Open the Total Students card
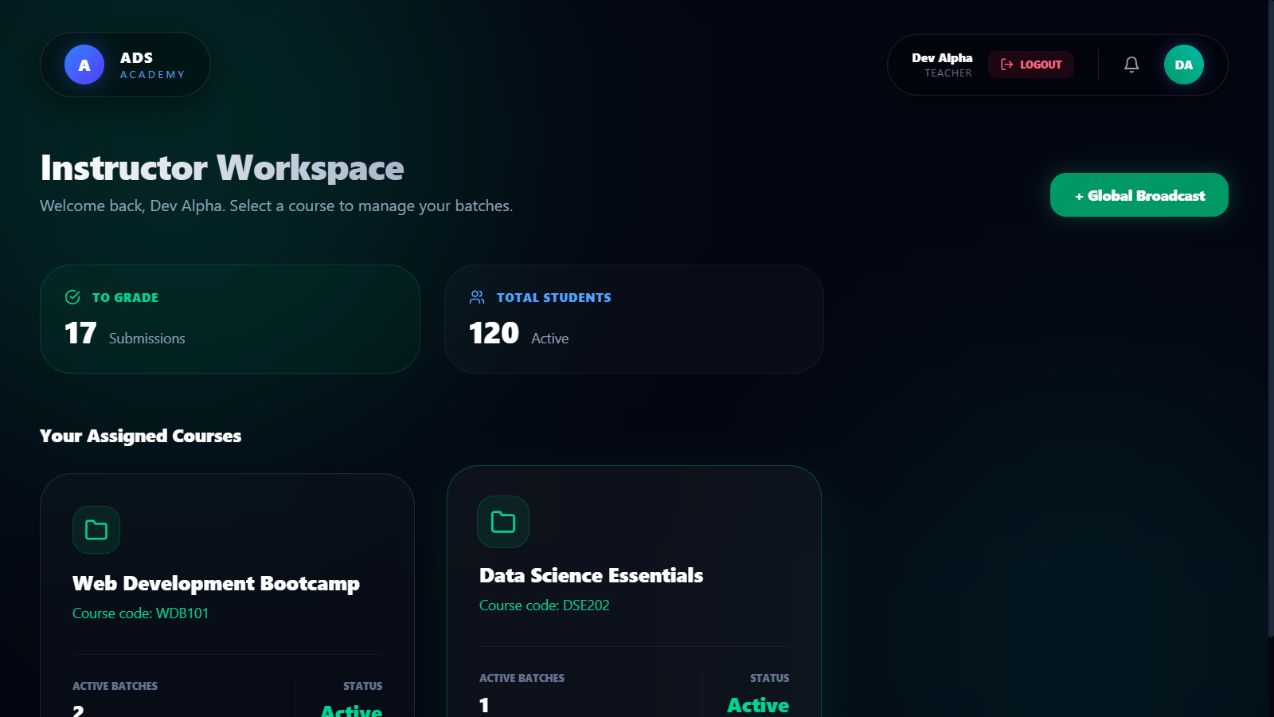The image size is (1274, 717). (634, 319)
